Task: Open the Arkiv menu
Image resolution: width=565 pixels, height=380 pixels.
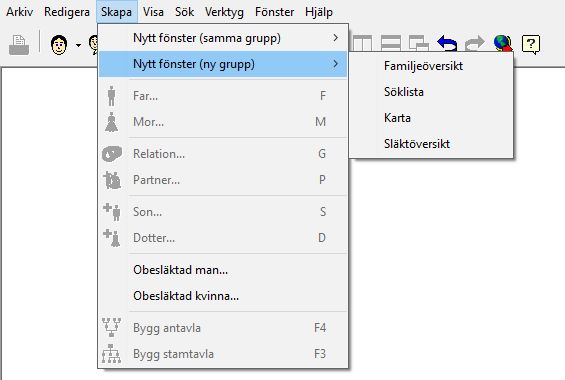Action: tap(19, 12)
